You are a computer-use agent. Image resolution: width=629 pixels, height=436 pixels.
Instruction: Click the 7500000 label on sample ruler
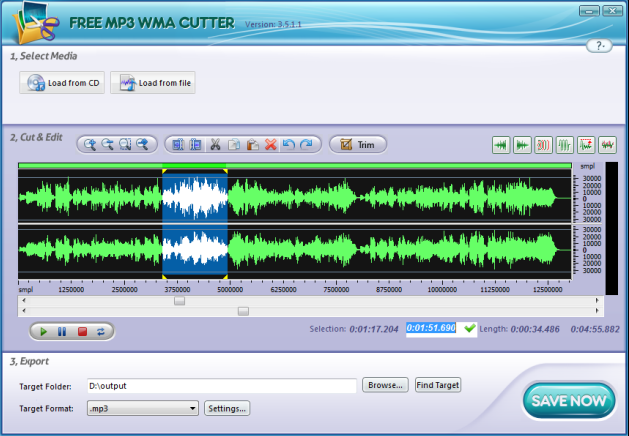click(x=336, y=290)
